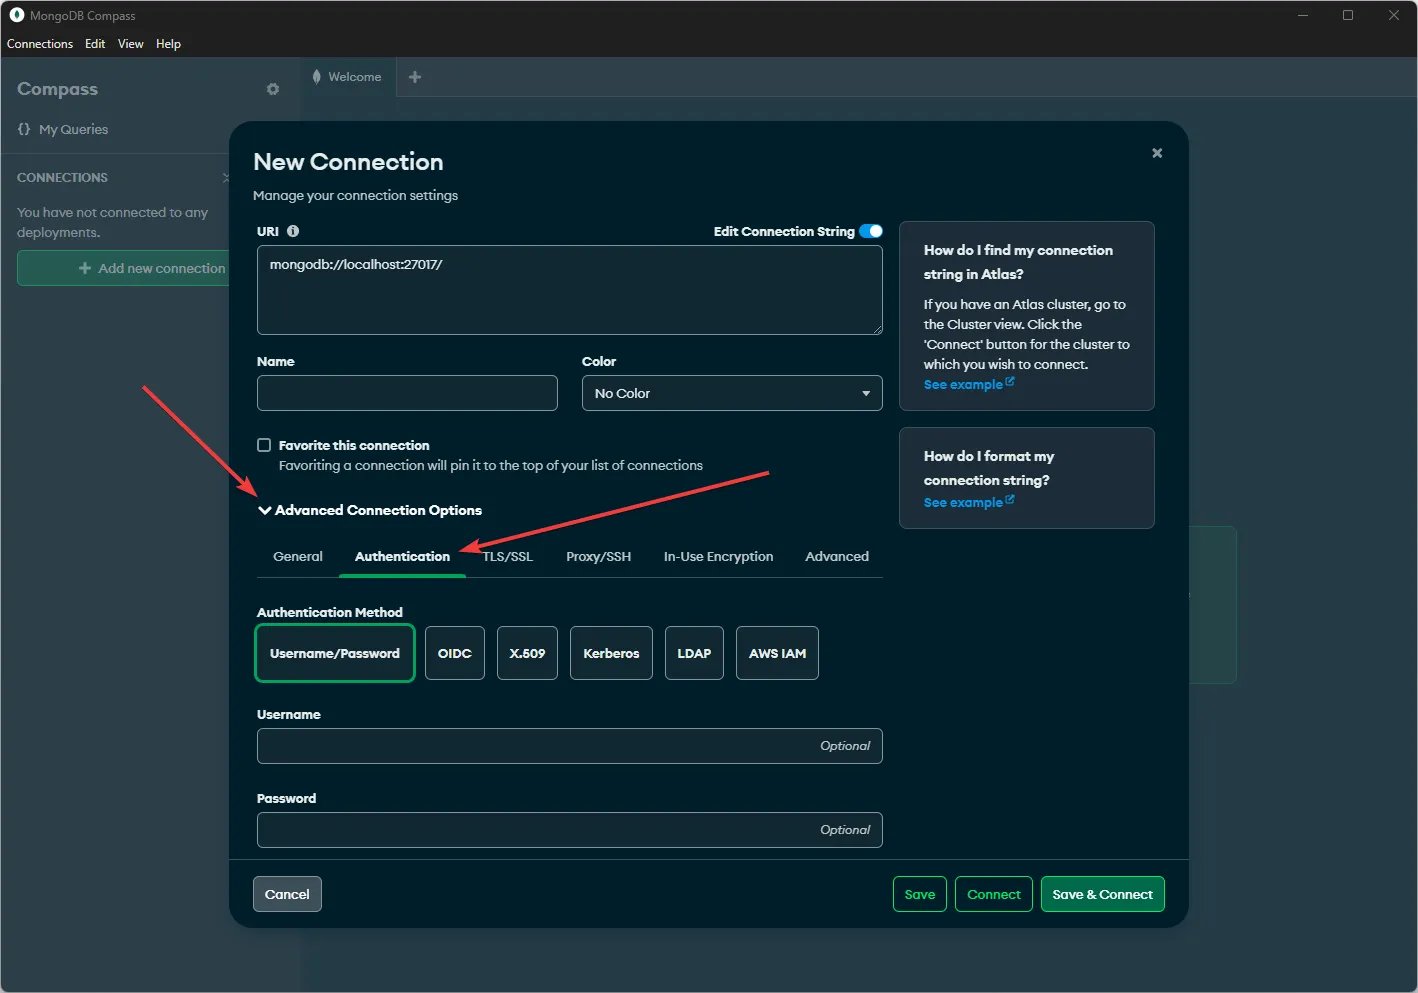Image resolution: width=1418 pixels, height=993 pixels.
Task: Click the URI info icon
Action: pyautogui.click(x=293, y=231)
